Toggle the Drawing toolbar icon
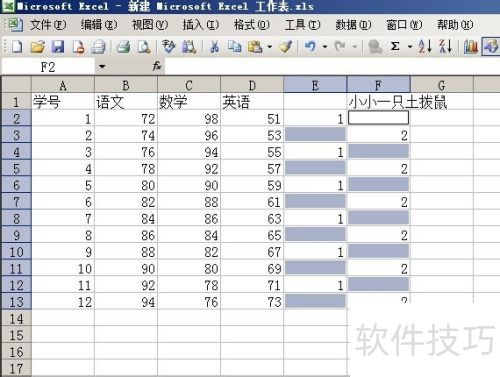Viewport: 500px width, 377px height. 491,47
